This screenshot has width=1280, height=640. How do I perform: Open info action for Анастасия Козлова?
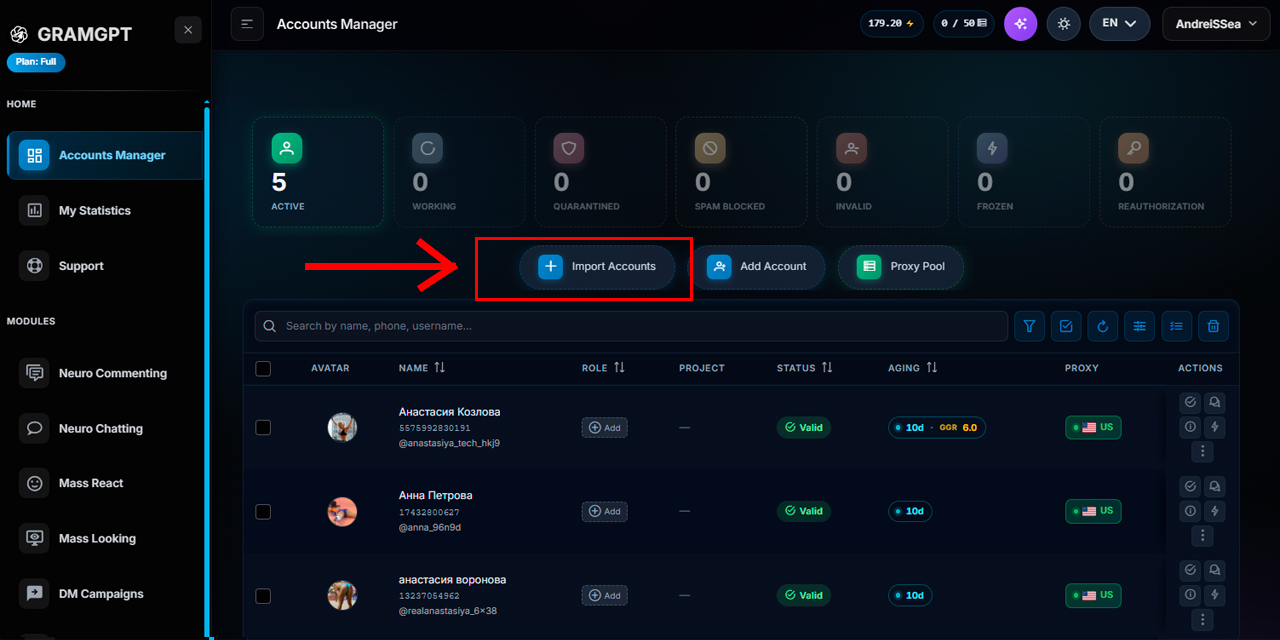click(x=1190, y=427)
